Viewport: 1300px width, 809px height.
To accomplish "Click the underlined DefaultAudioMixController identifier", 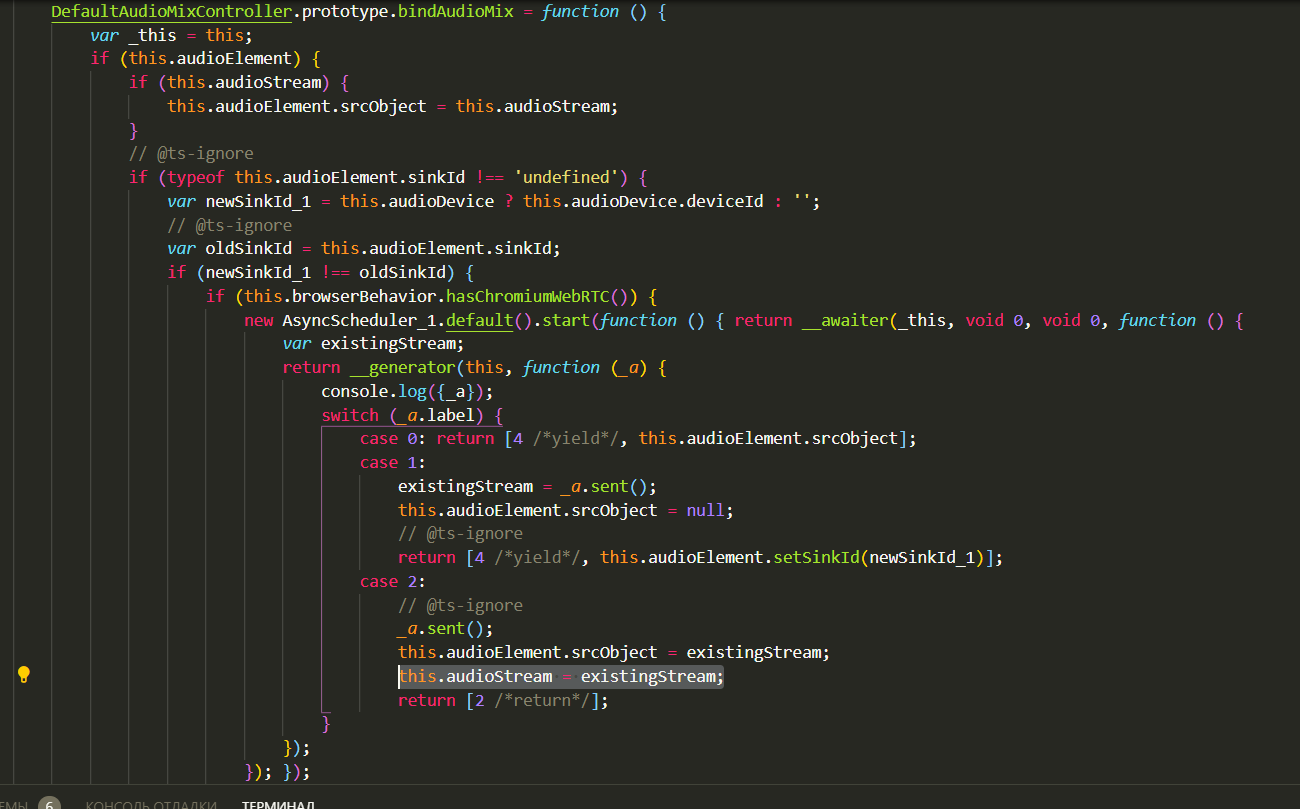I will 170,11.
